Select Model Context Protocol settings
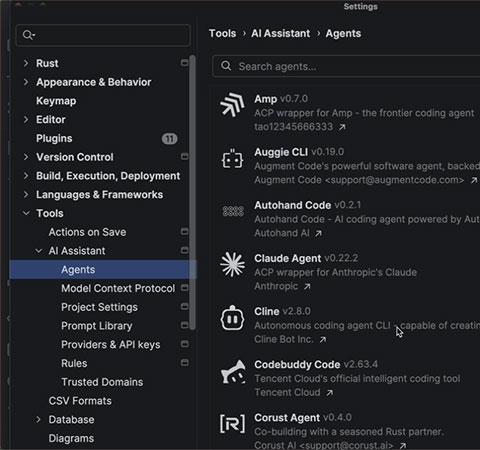The image size is (480, 450). point(118,288)
